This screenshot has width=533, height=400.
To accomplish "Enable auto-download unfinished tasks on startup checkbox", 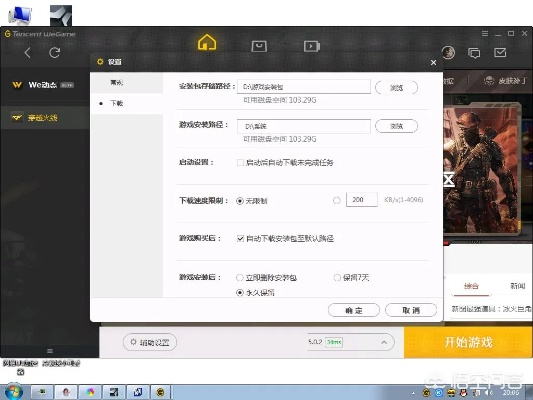I will click(240, 162).
